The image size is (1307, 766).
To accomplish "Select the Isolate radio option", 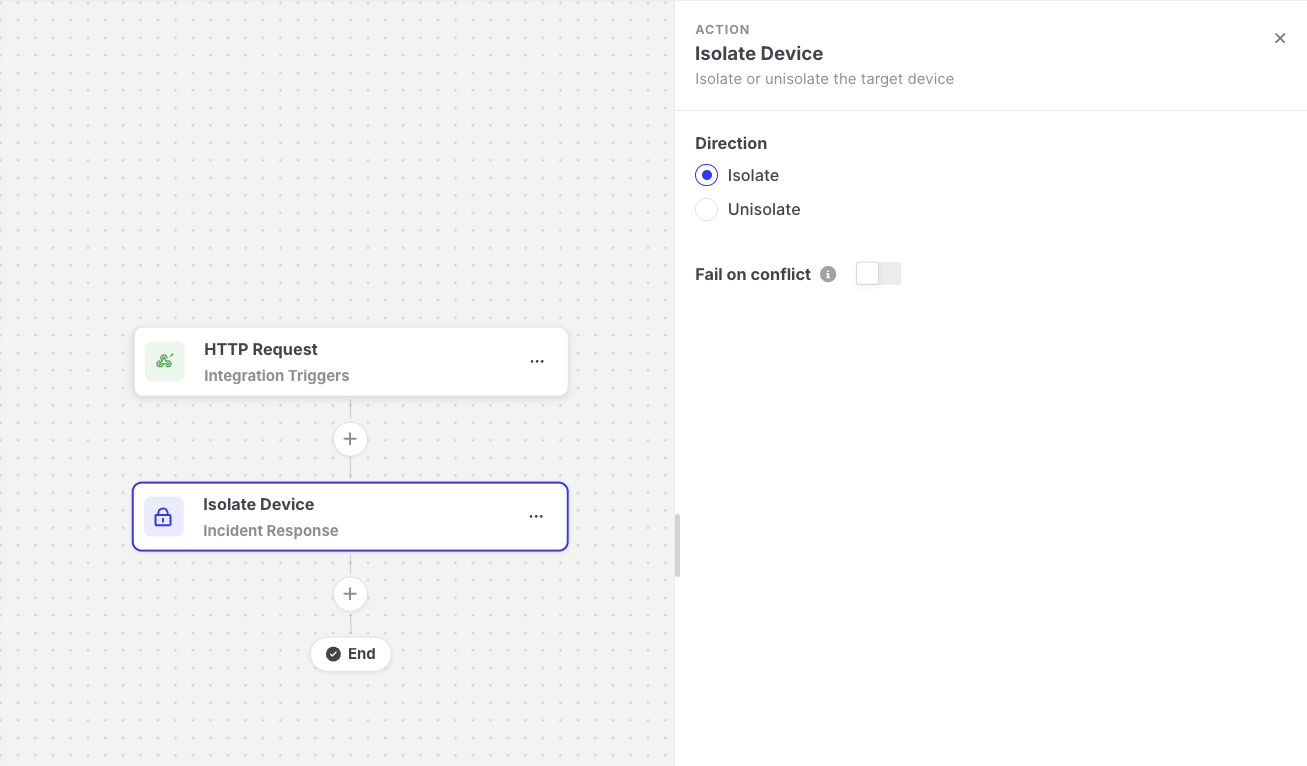I will pyautogui.click(x=706, y=175).
